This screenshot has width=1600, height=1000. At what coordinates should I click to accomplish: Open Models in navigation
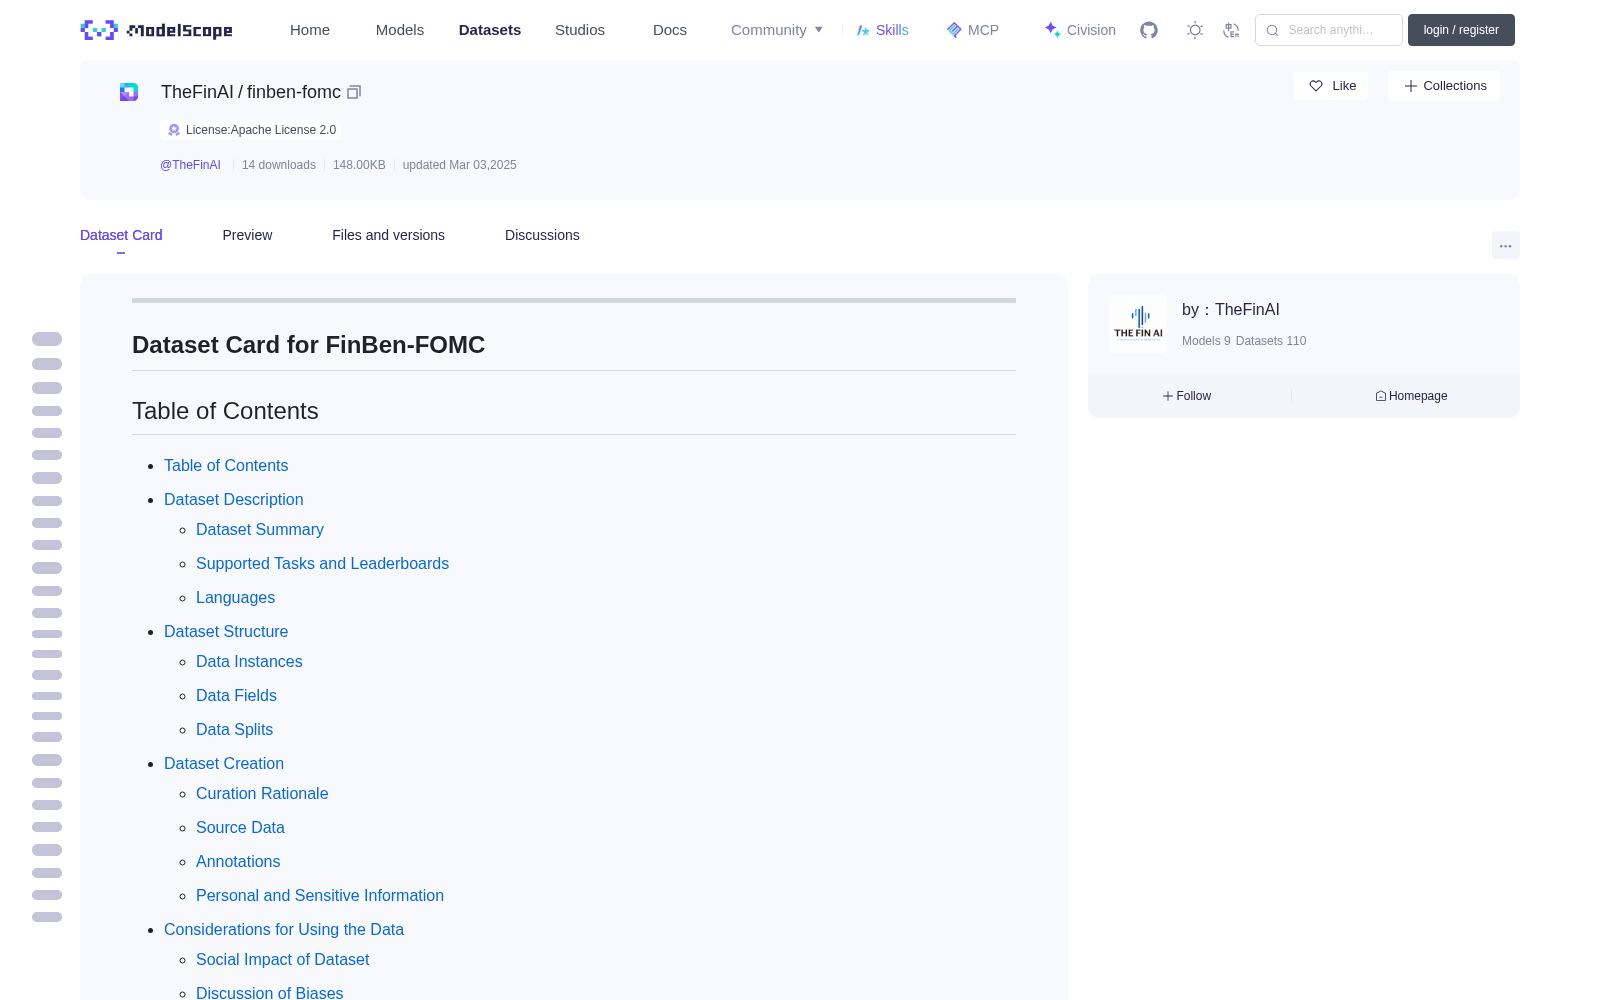pos(400,30)
